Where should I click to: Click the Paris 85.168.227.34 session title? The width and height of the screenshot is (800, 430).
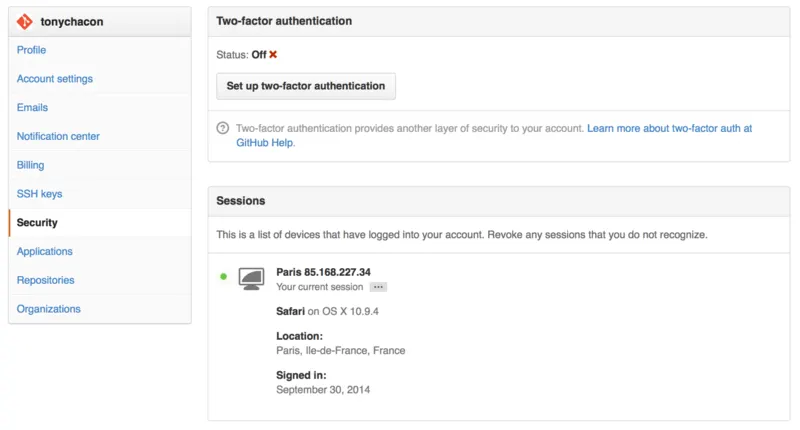[x=323, y=272]
